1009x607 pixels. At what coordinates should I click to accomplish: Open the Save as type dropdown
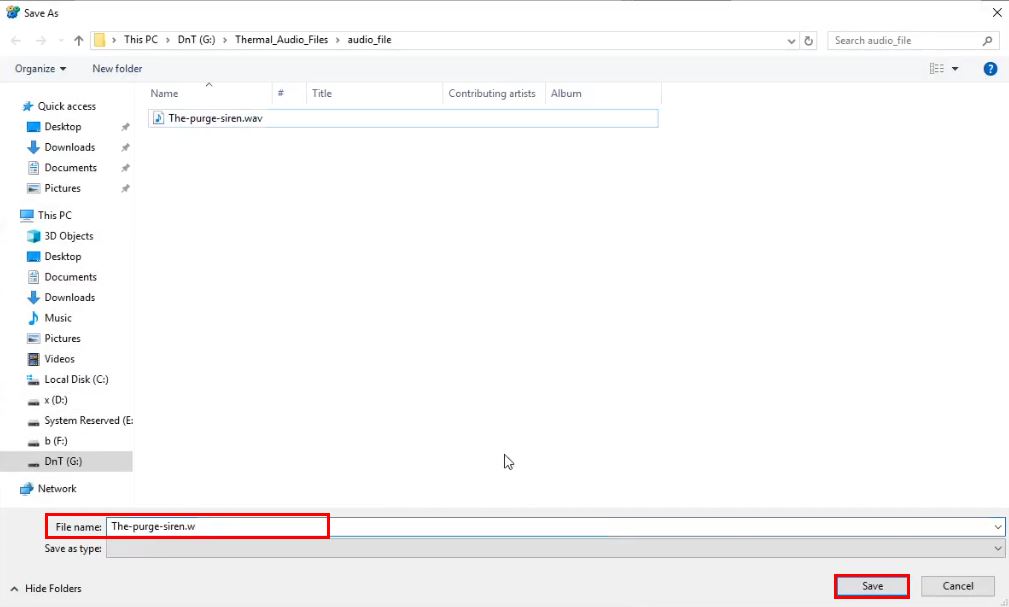tap(555, 548)
